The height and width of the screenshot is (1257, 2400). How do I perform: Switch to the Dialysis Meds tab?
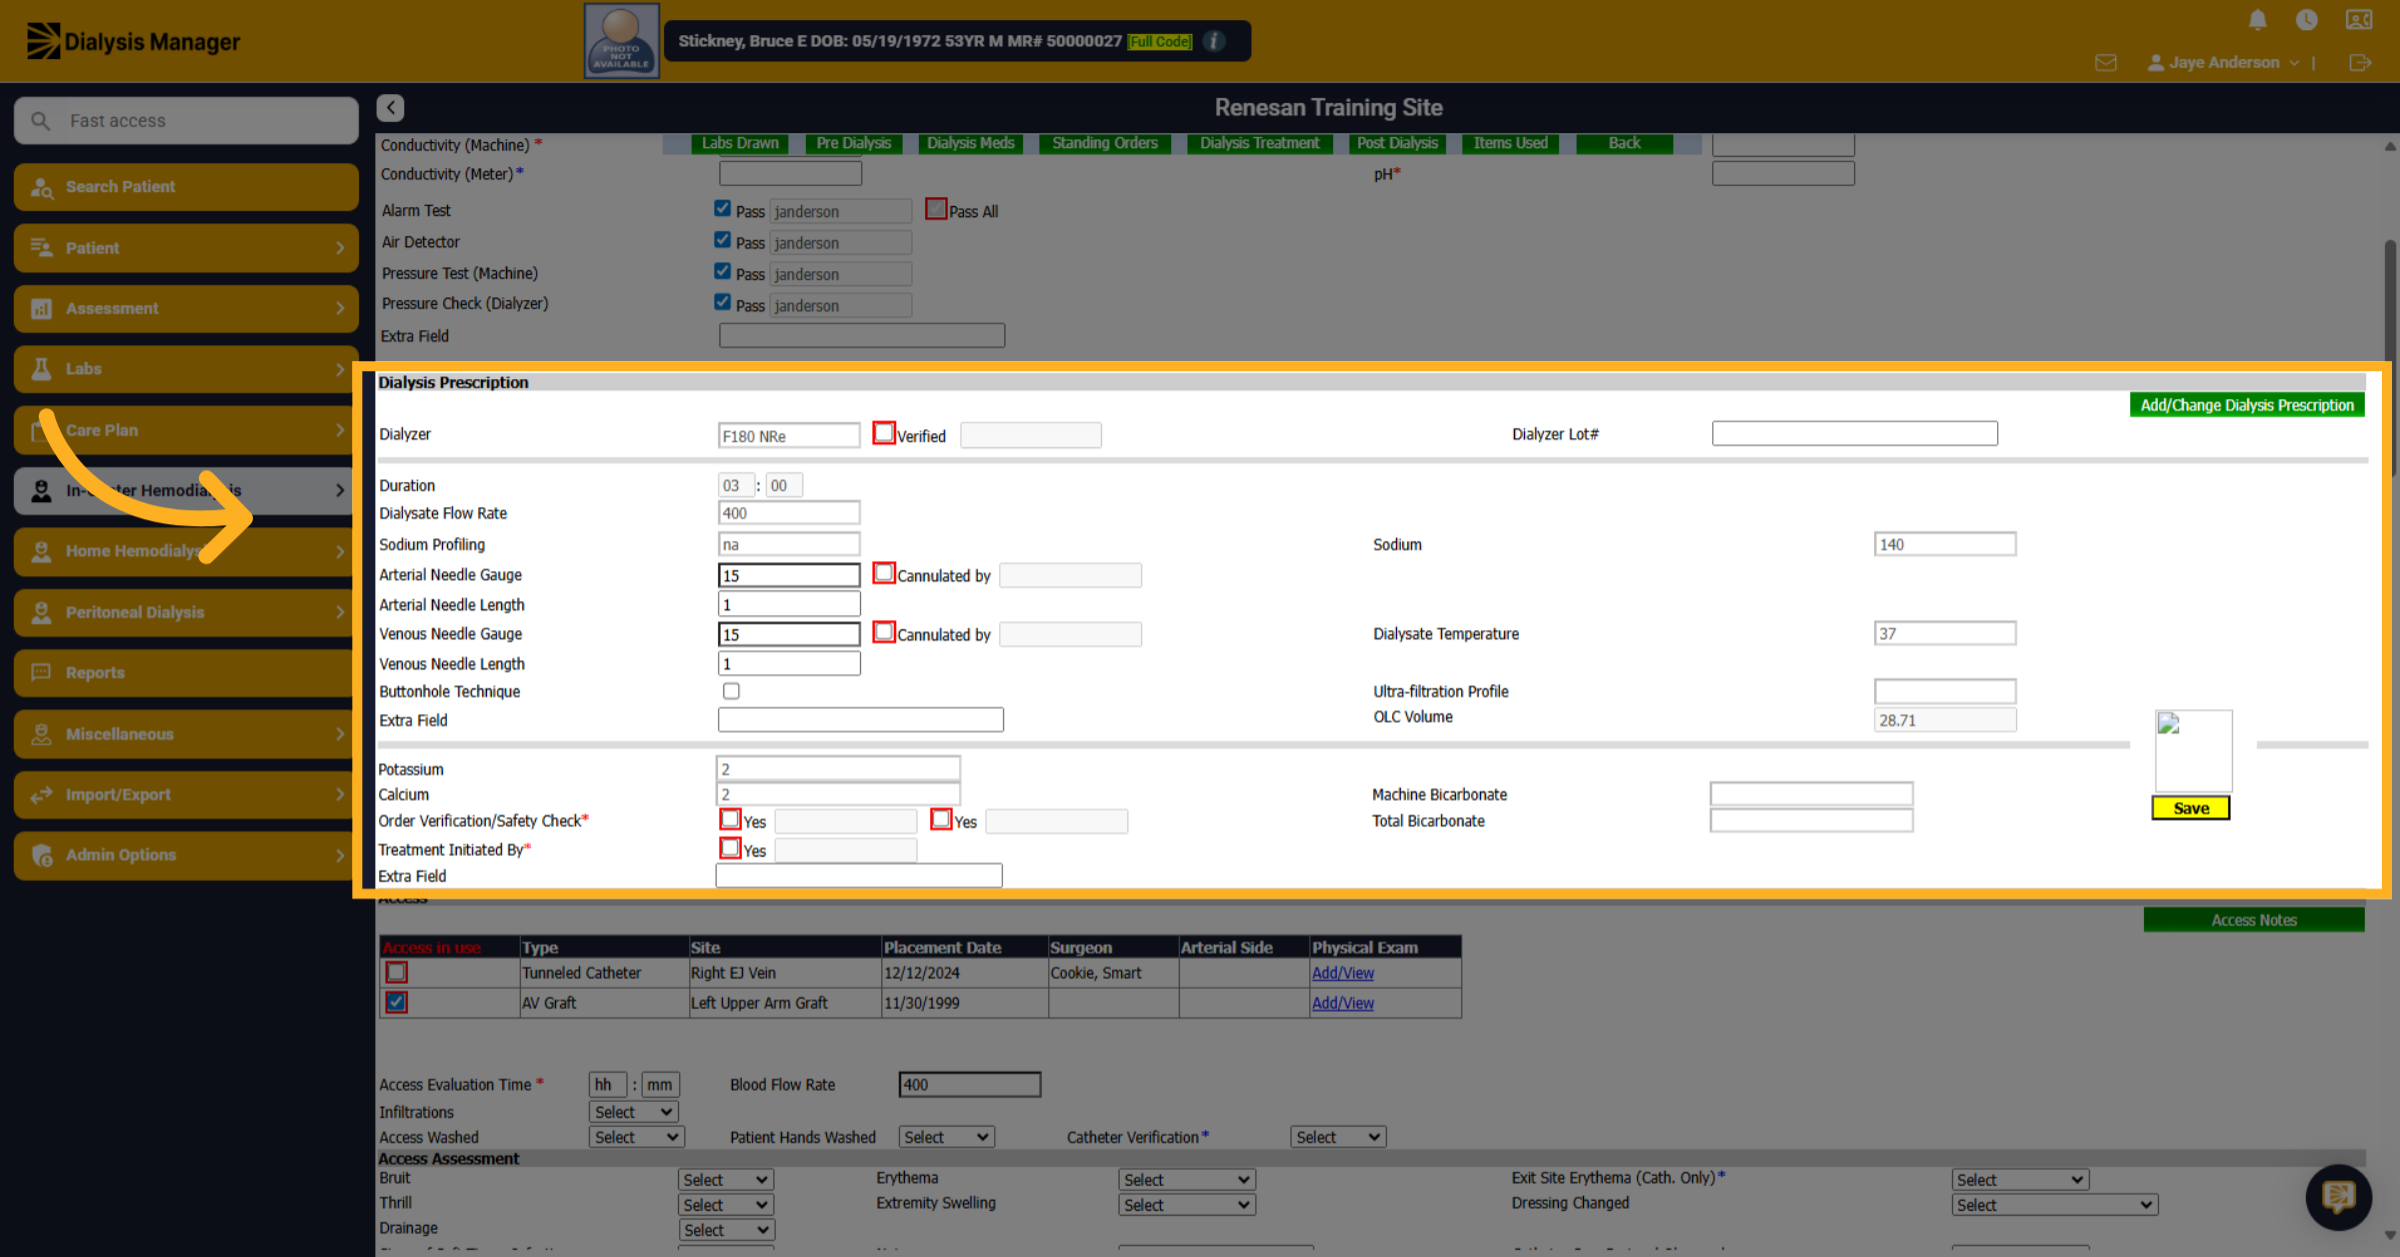click(970, 143)
